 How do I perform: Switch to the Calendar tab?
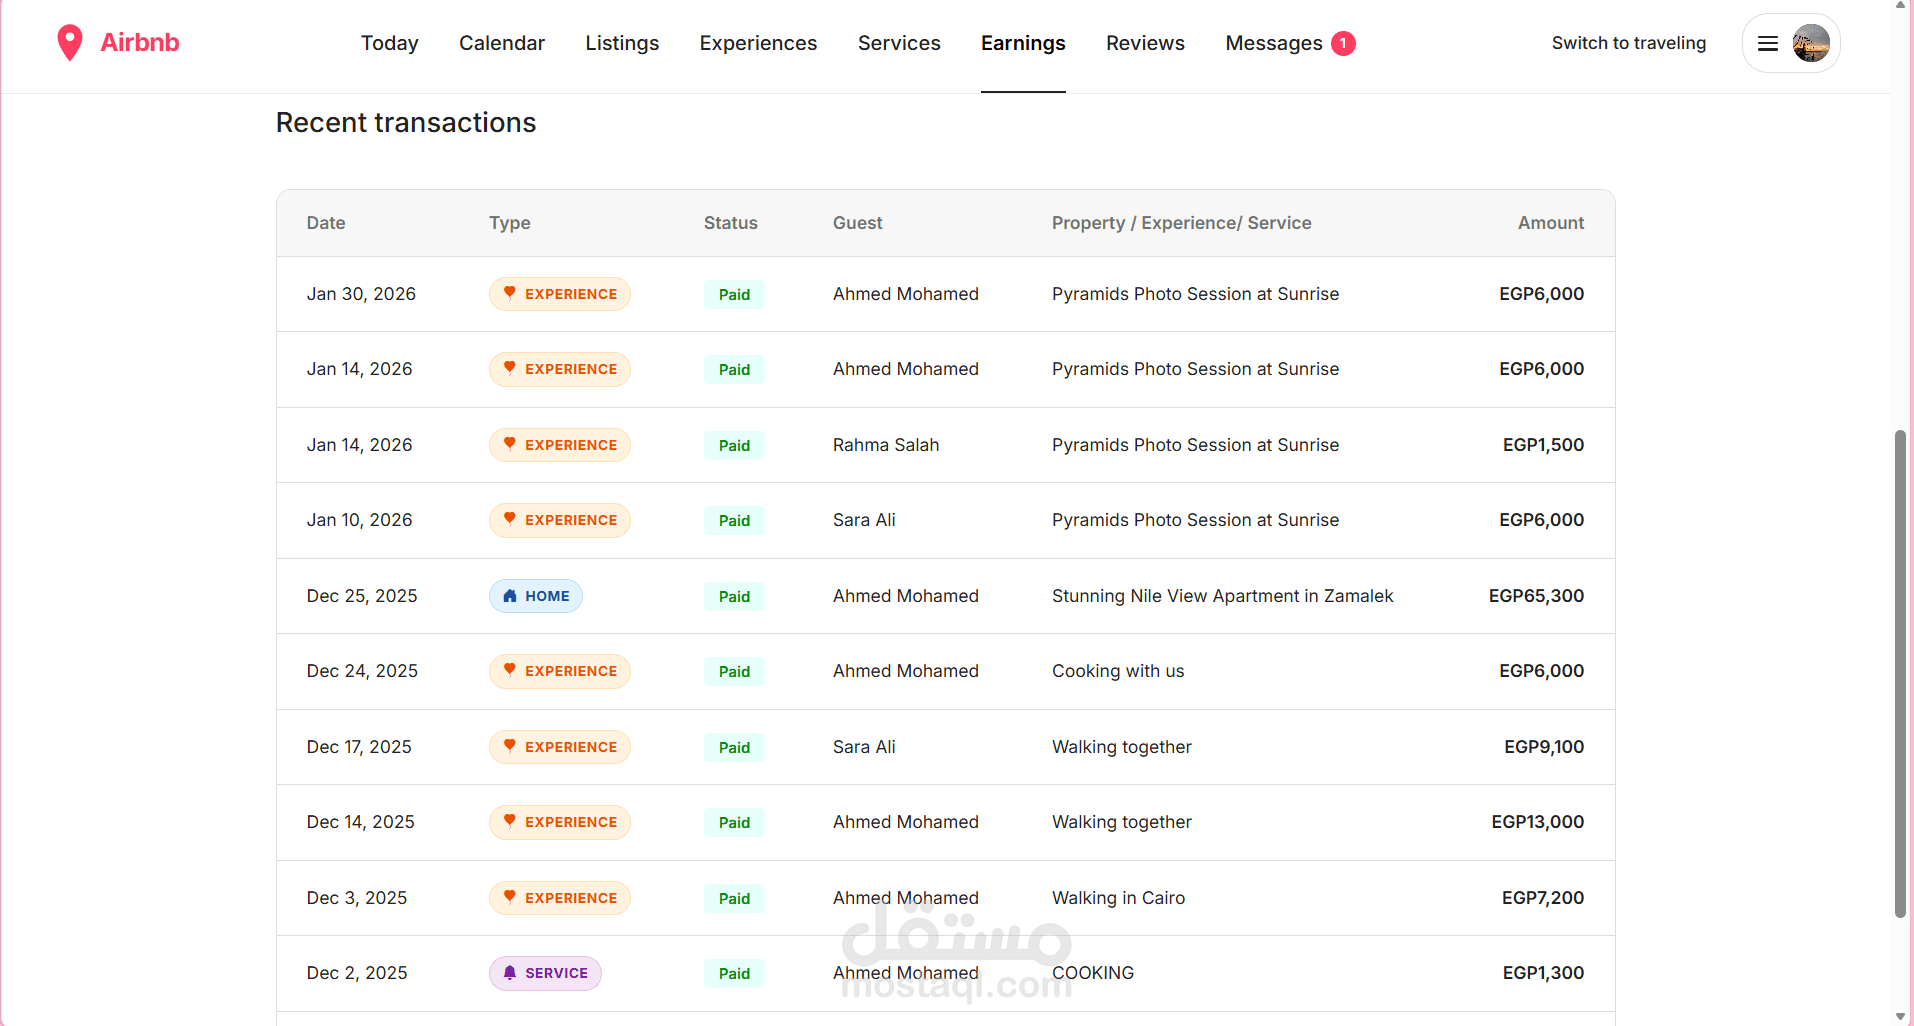click(x=502, y=43)
